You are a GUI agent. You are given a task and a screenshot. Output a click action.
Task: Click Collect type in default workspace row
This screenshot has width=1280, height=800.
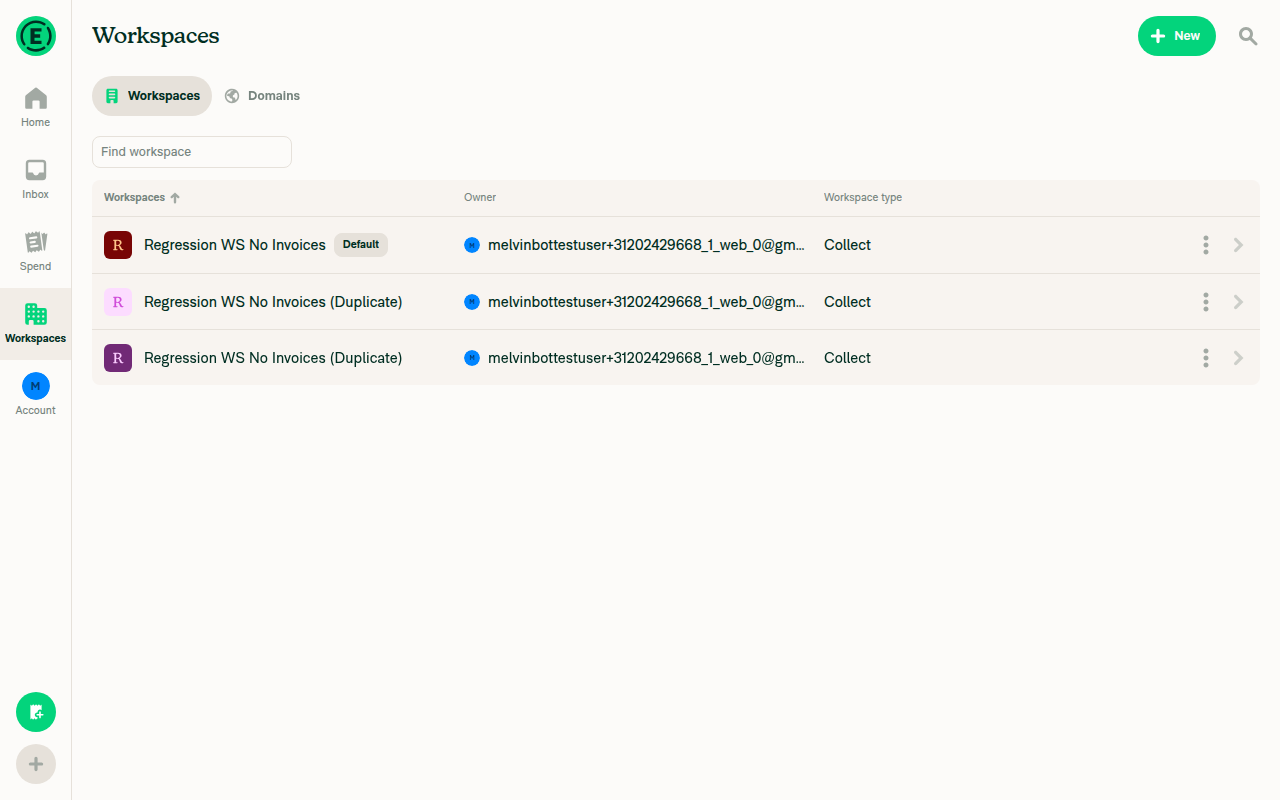click(847, 245)
